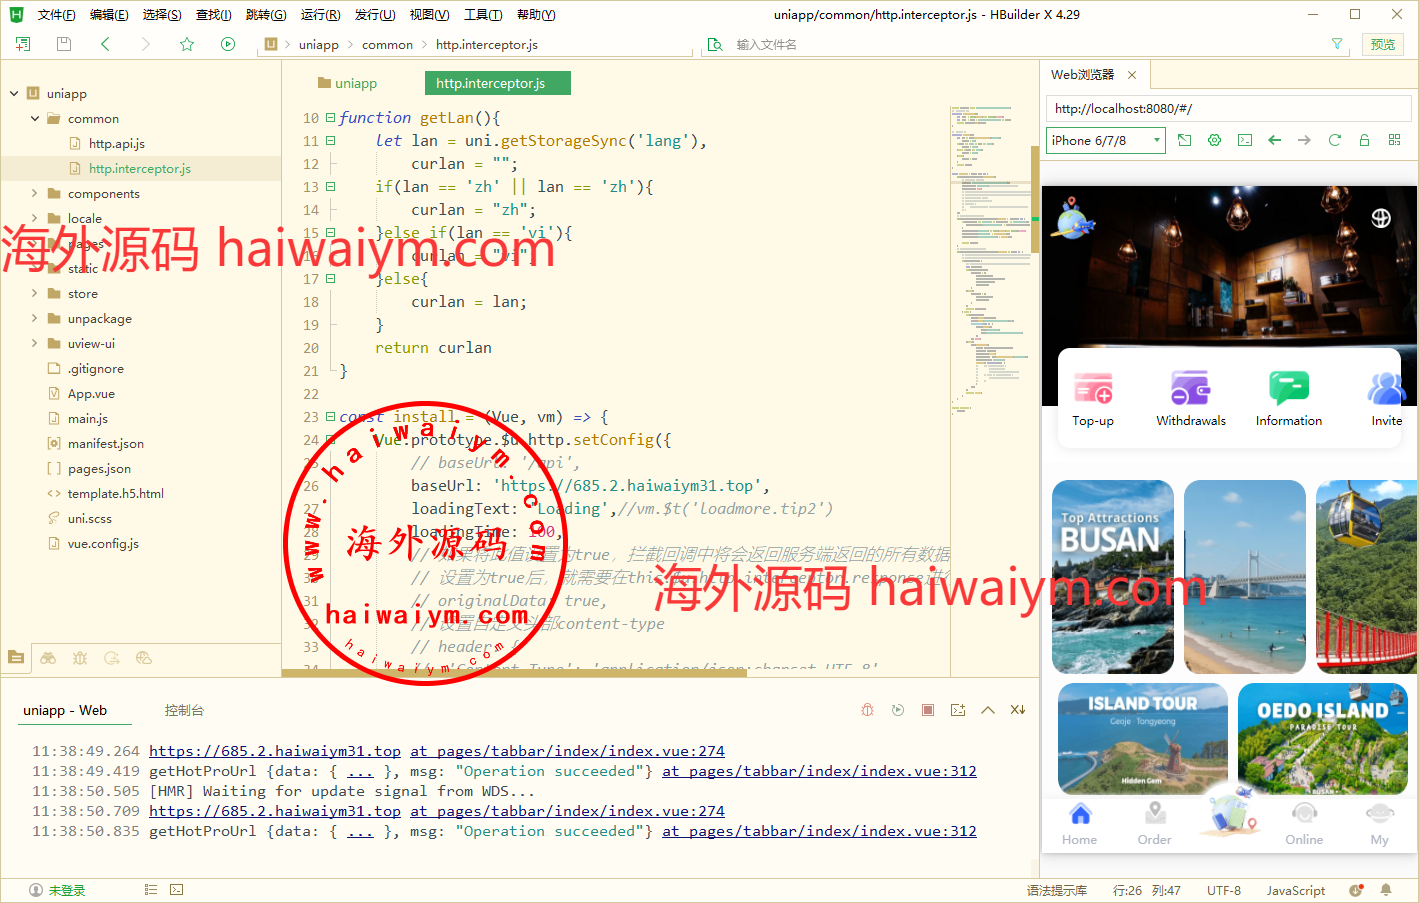Viewport: 1419px width, 903px height.
Task: Open the iPhone 6/7/8 device dropdown
Action: click(x=1106, y=140)
